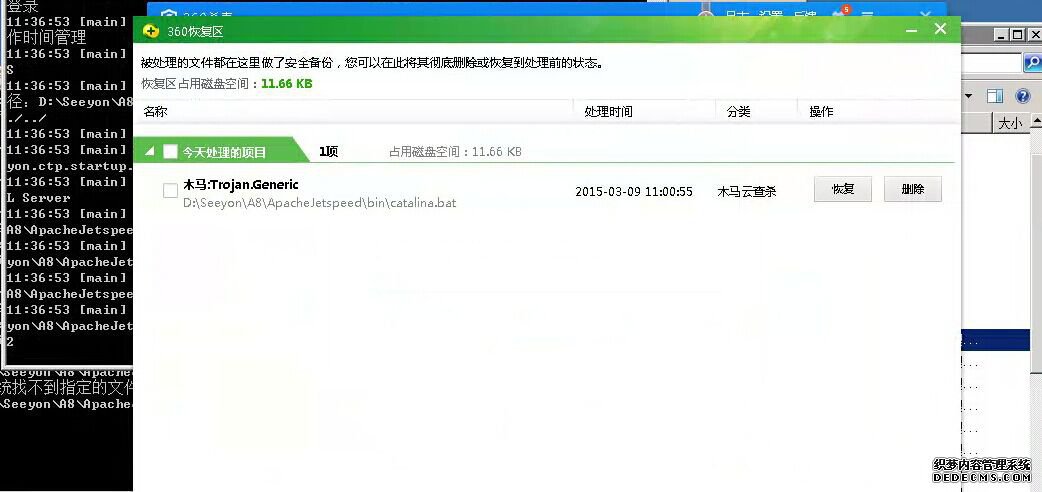Click the Explorer search input field

point(992,63)
